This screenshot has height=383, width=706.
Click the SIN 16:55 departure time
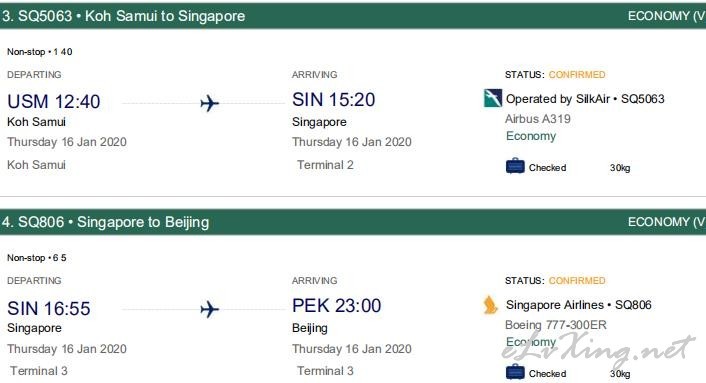tap(49, 309)
